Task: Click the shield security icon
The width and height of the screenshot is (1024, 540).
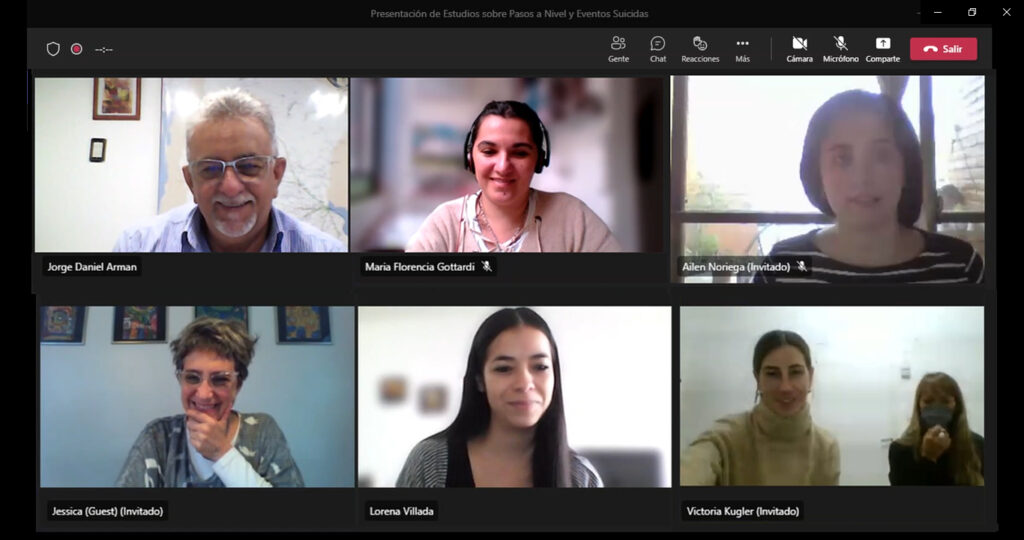Action: coord(53,49)
